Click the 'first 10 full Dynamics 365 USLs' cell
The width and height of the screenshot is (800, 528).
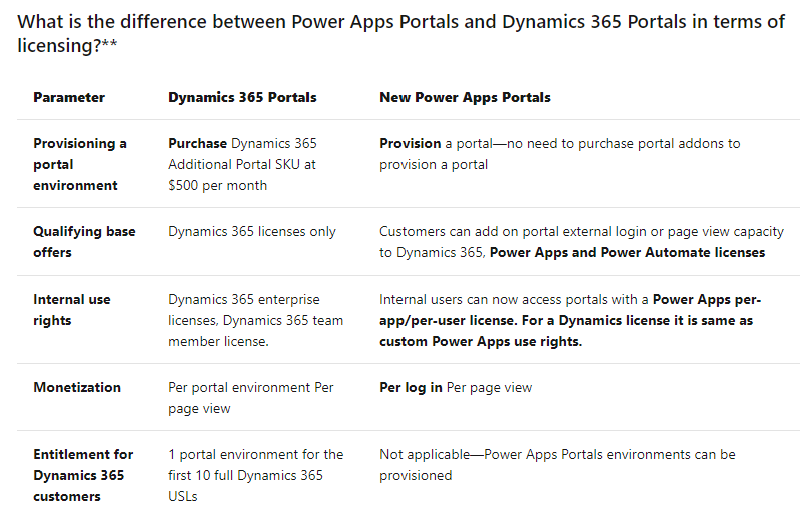[x=255, y=475]
